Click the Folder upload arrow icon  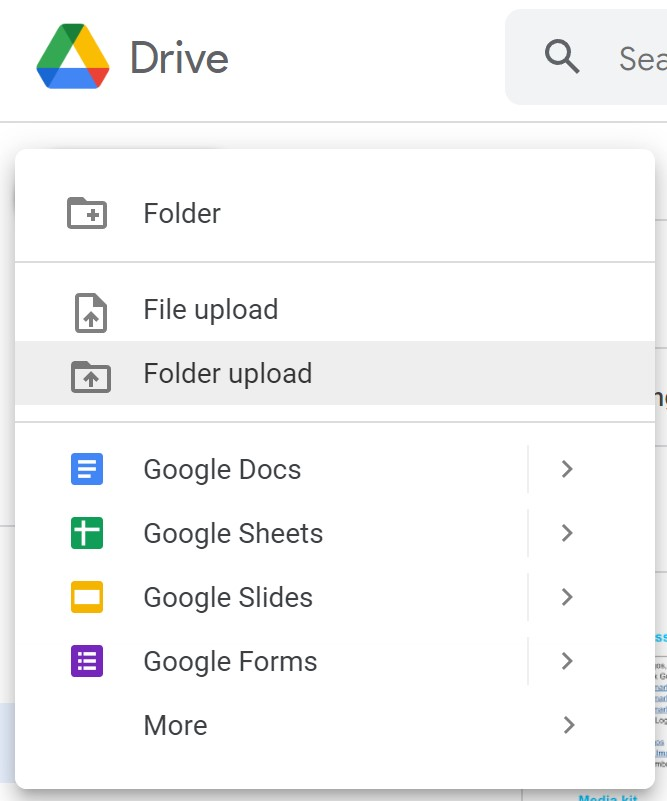[x=91, y=375]
